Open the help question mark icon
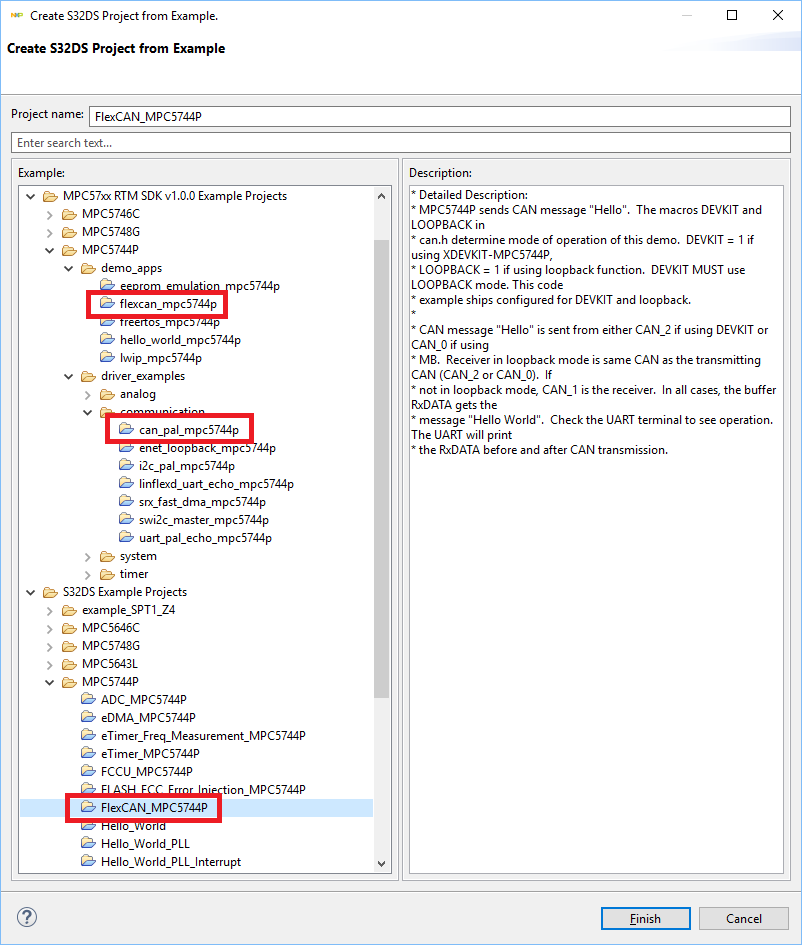Viewport: 802px width, 945px height. pyautogui.click(x=27, y=917)
